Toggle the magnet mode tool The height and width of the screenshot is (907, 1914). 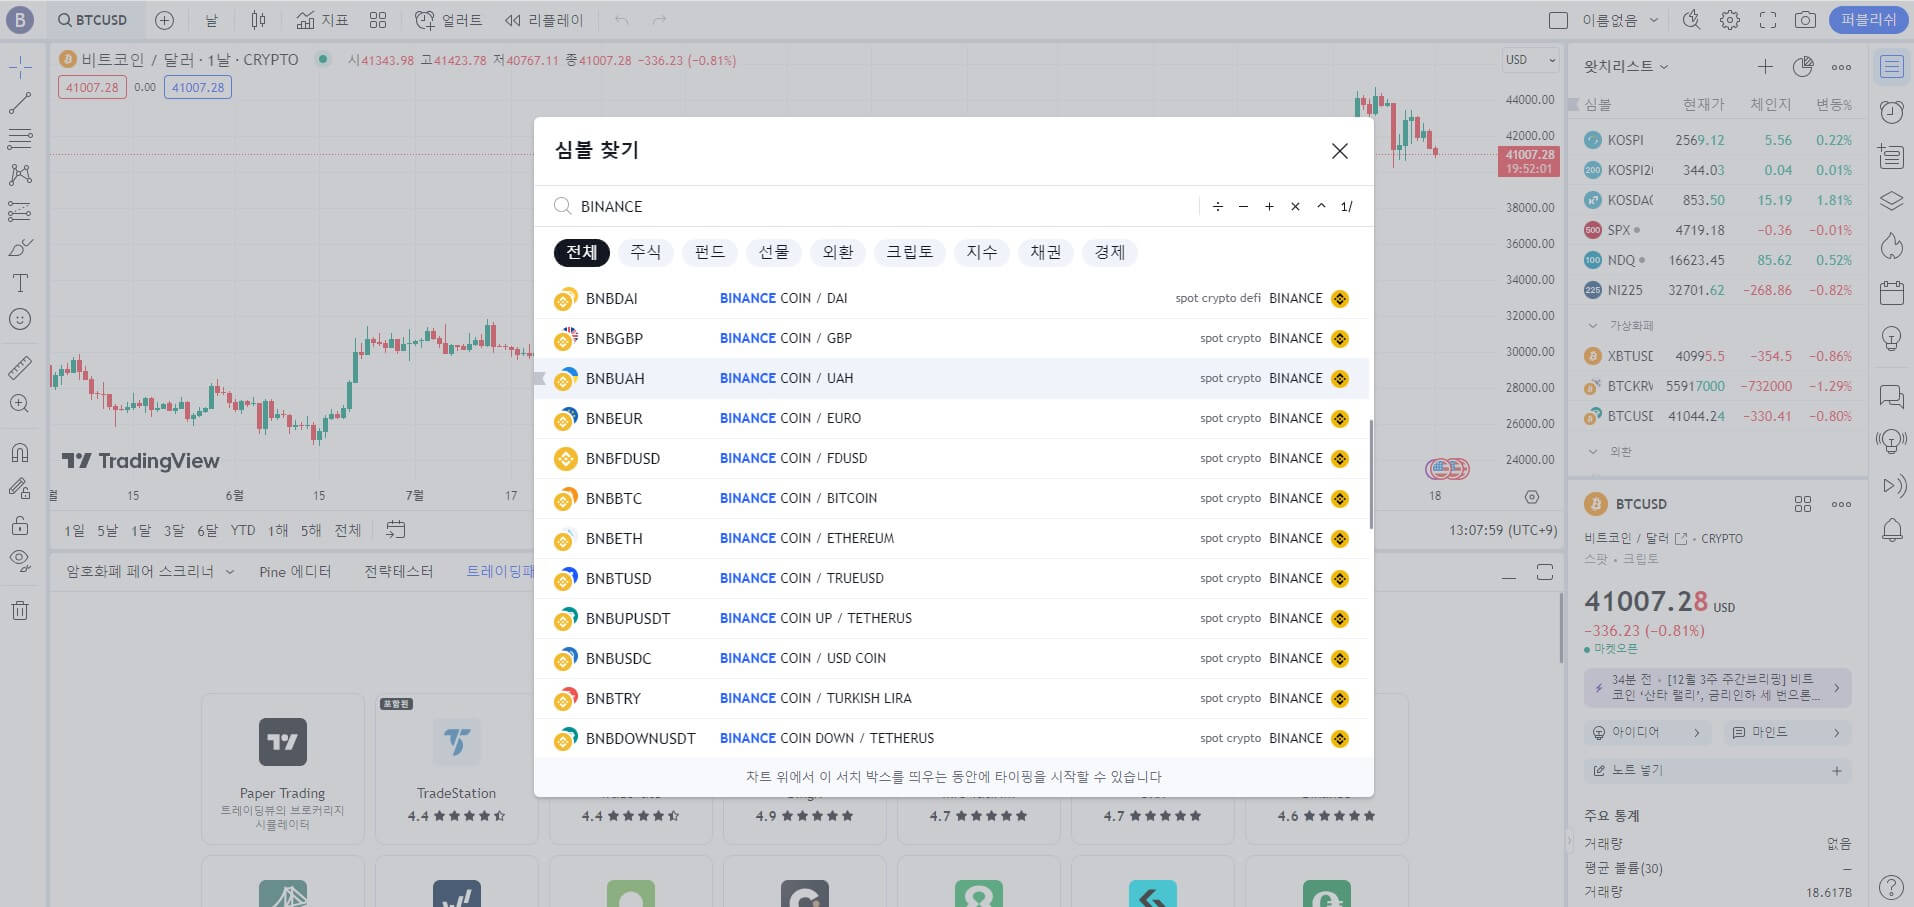pyautogui.click(x=20, y=453)
